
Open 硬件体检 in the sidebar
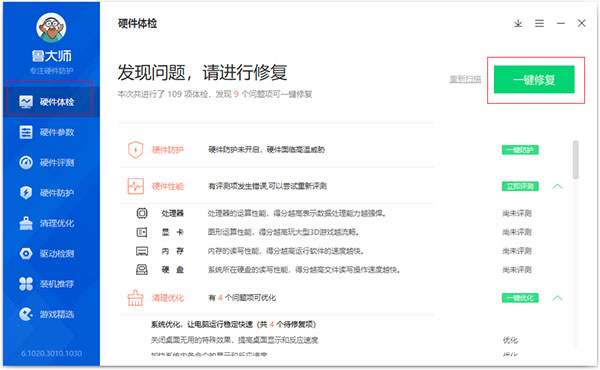coord(50,102)
